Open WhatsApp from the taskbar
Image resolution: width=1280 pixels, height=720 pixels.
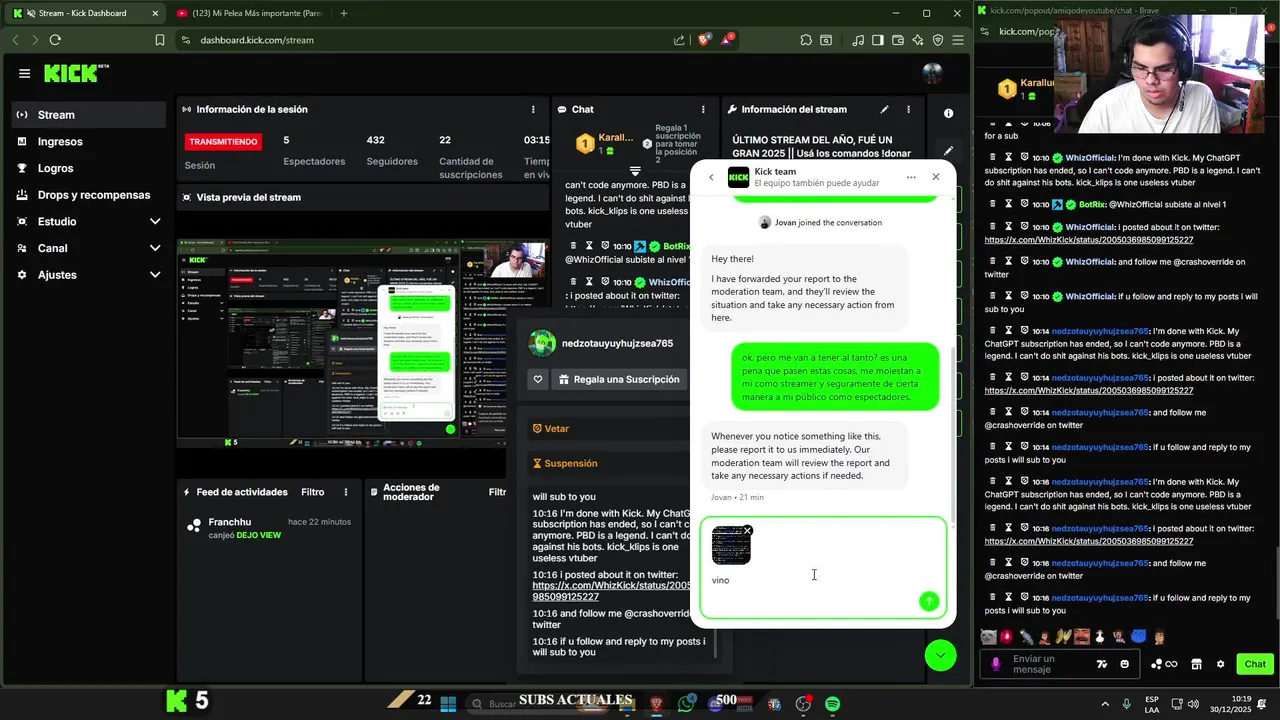point(686,704)
